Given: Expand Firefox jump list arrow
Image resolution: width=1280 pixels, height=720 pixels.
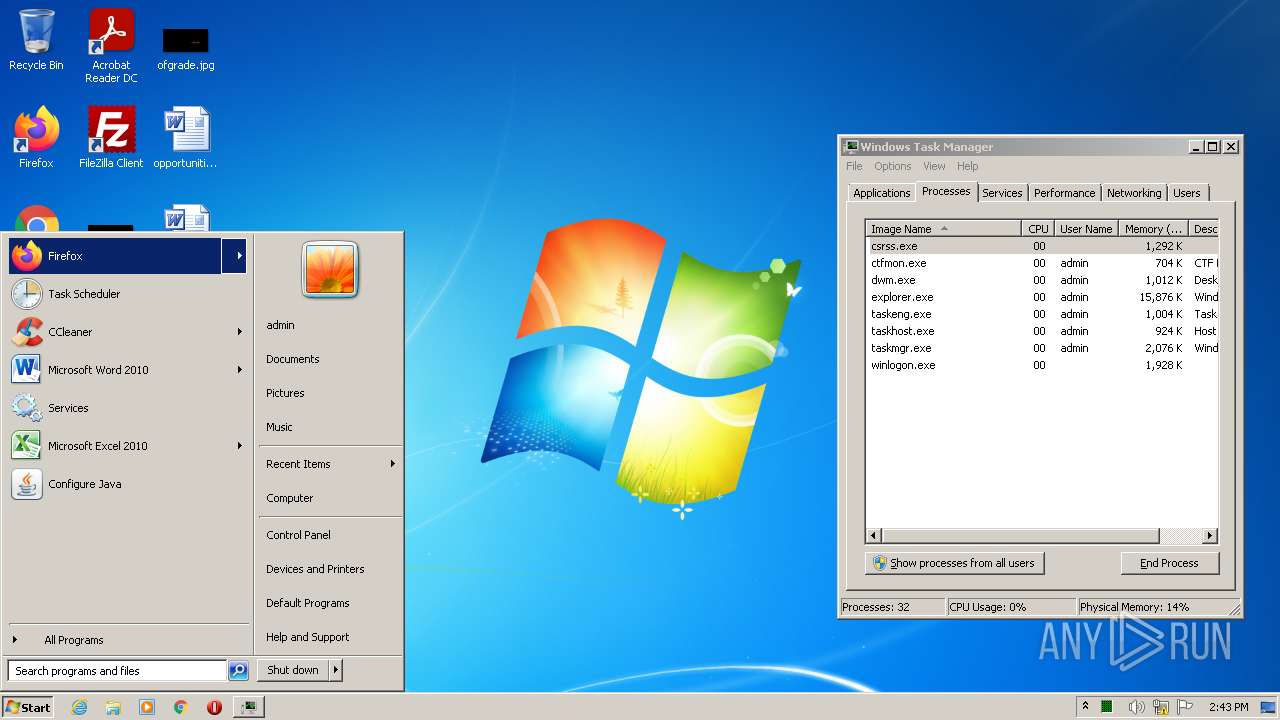Looking at the screenshot, I should click(239, 256).
